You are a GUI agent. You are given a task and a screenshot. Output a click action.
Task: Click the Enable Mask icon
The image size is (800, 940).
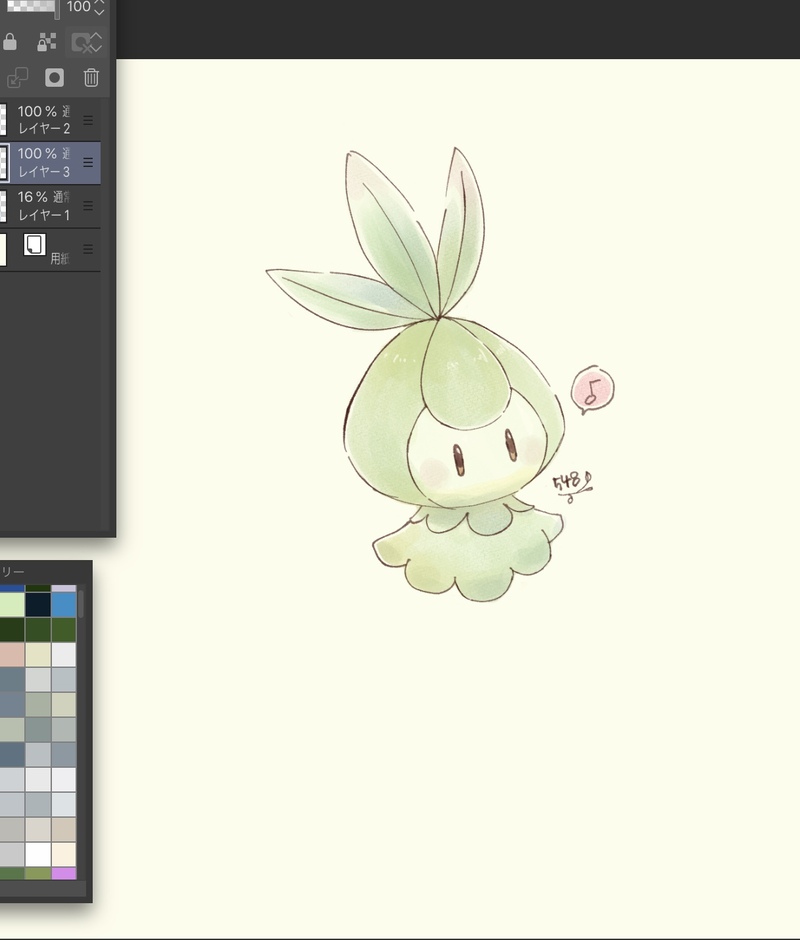(x=80, y=43)
